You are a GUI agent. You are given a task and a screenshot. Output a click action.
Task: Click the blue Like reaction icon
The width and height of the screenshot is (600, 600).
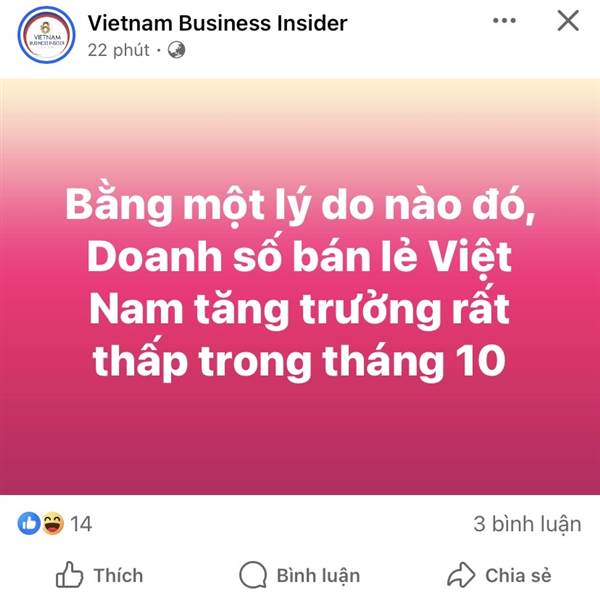[29, 523]
